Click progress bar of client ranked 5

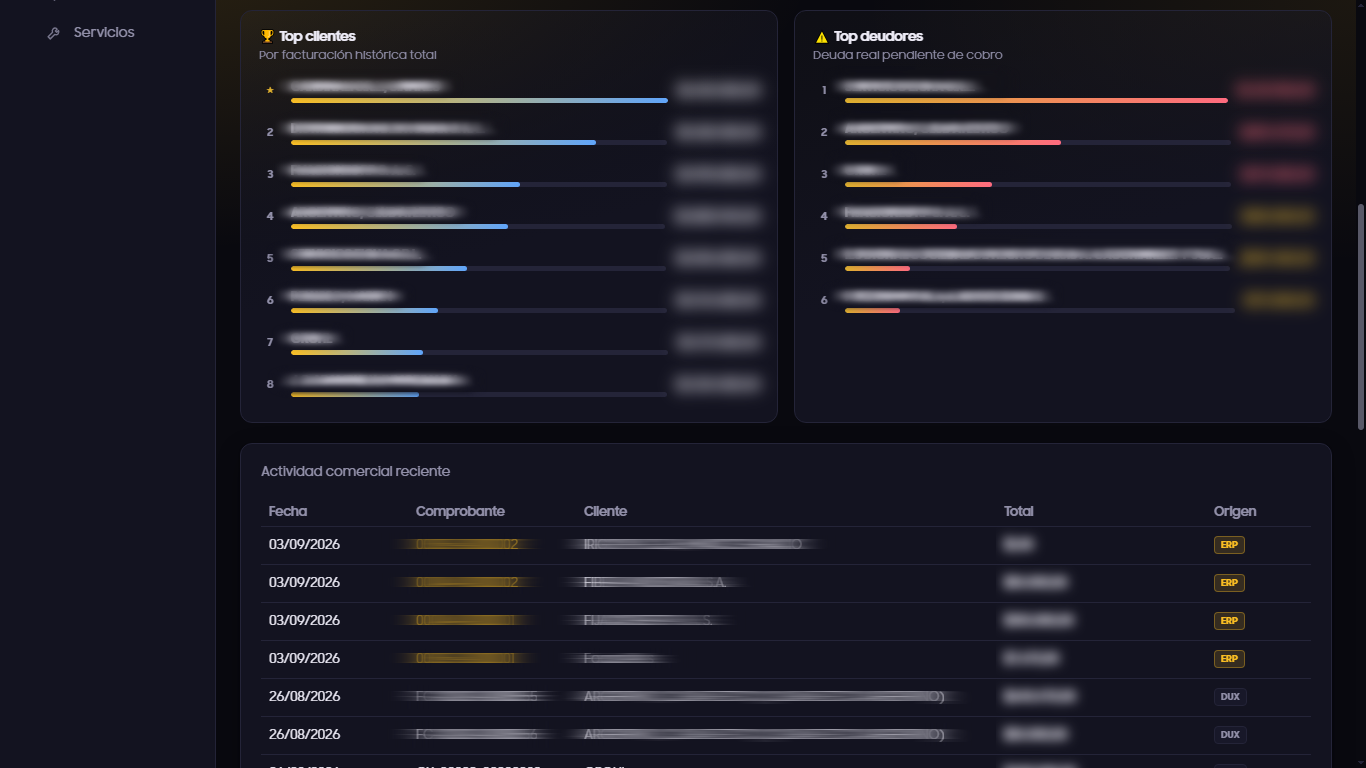[x=479, y=268]
